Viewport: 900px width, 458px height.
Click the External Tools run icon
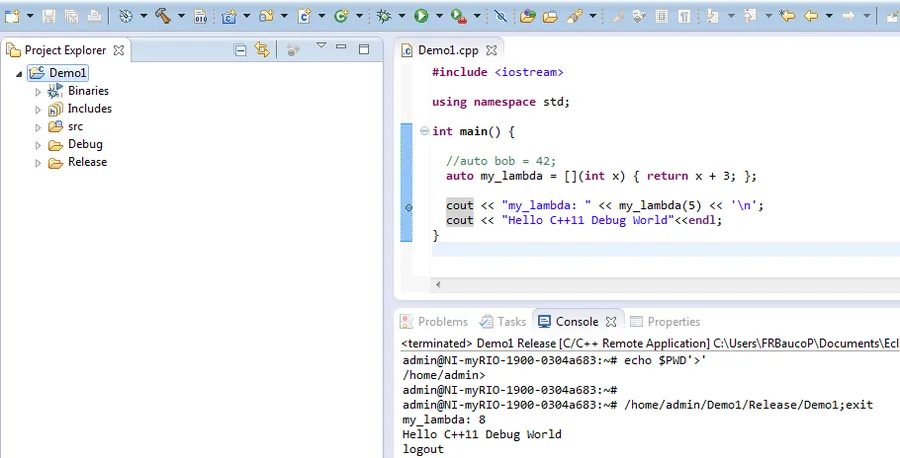[459, 16]
